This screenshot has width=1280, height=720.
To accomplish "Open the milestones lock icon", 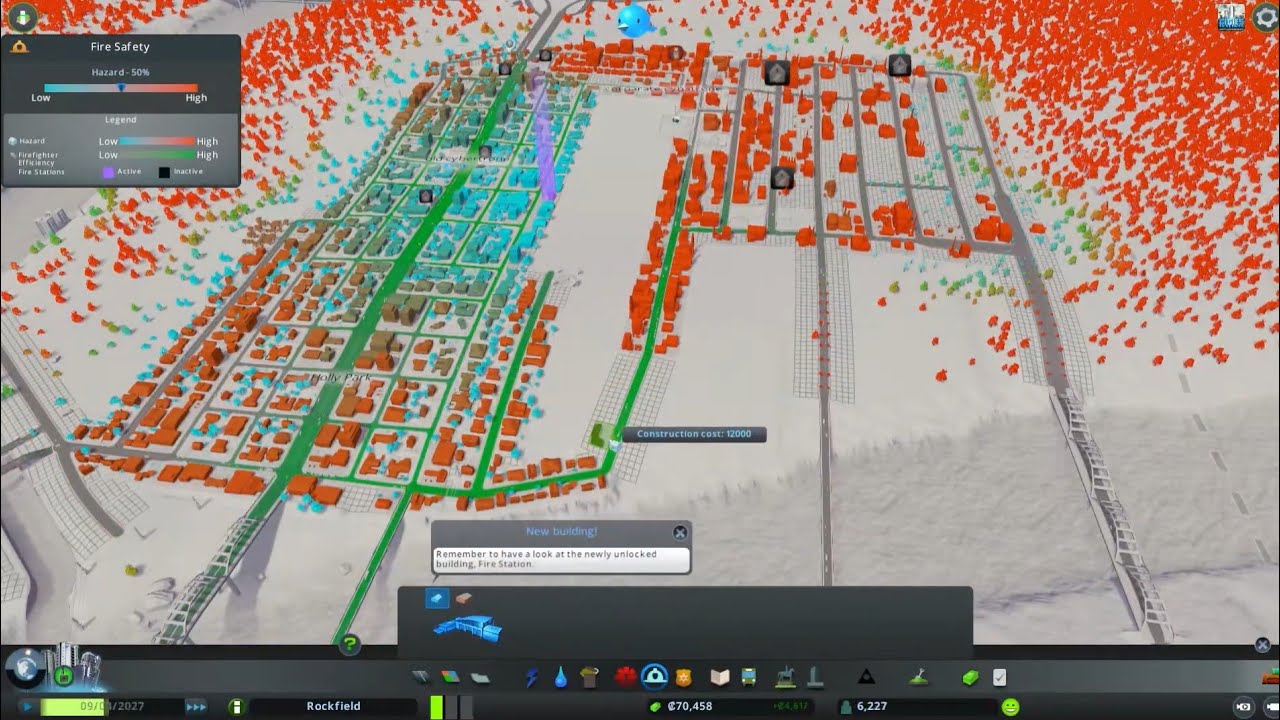I will click(x=64, y=676).
